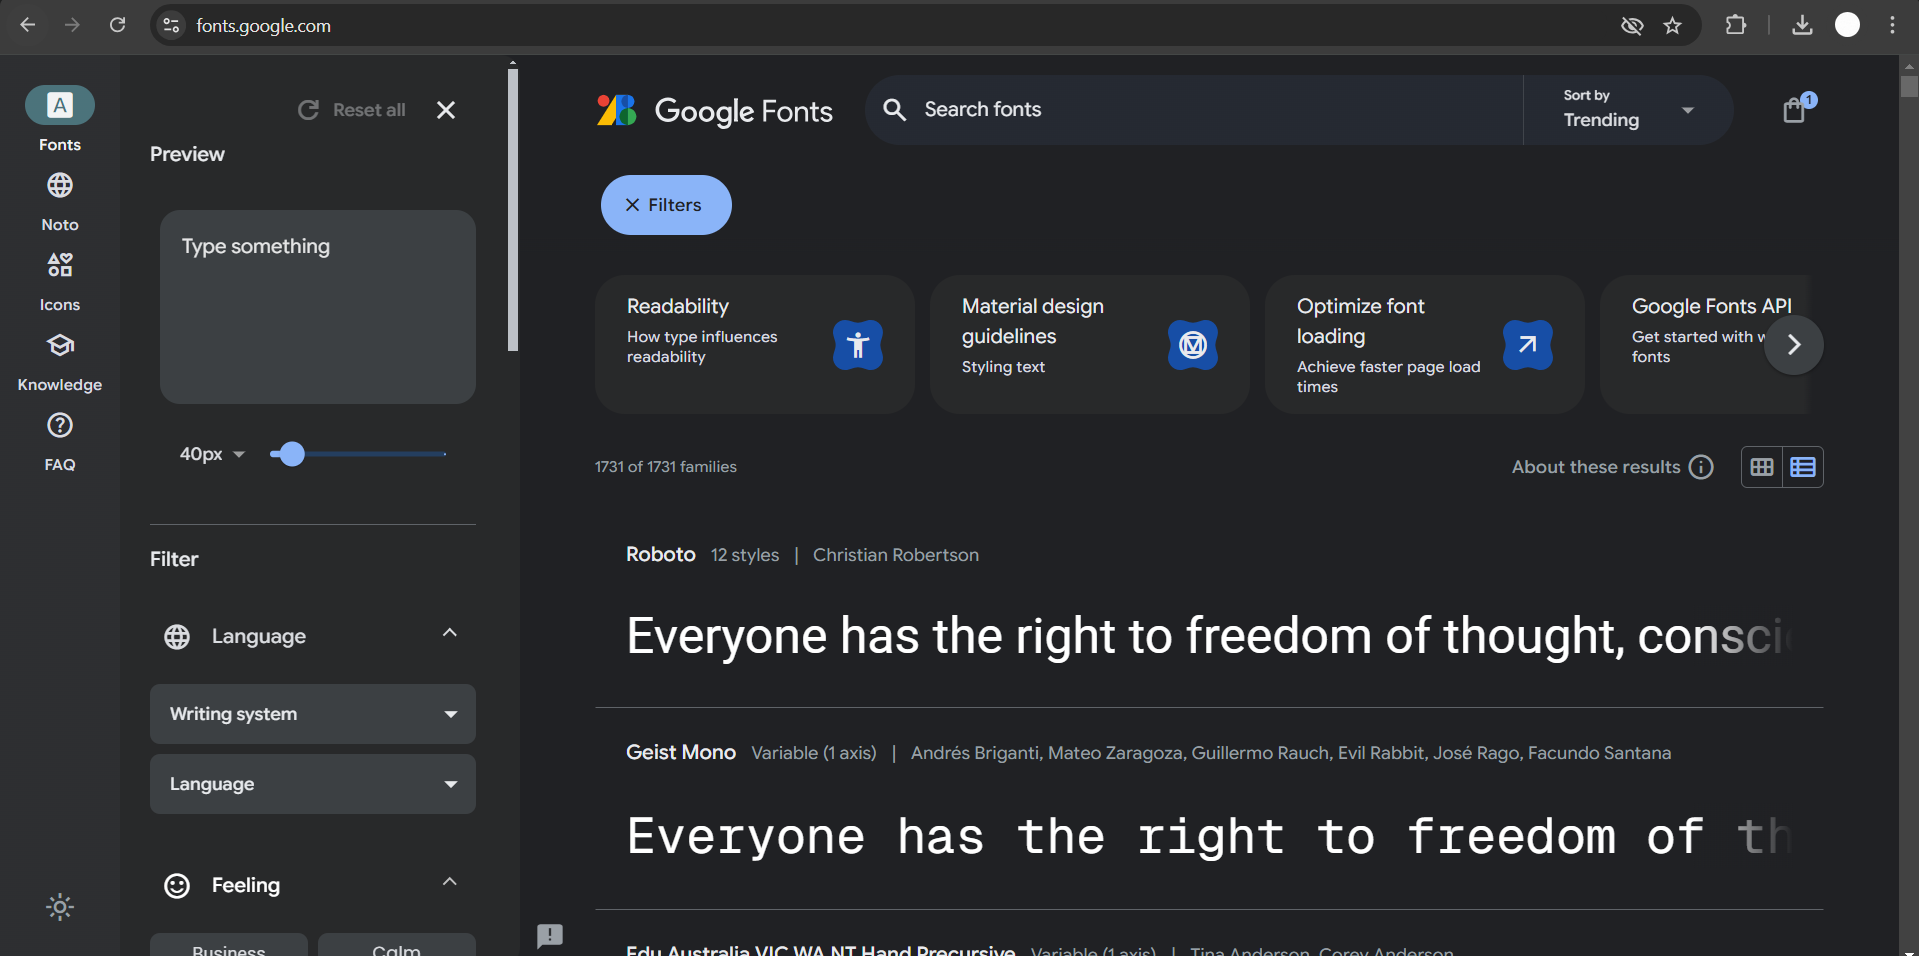Open the Writing system dropdown

[313, 714]
